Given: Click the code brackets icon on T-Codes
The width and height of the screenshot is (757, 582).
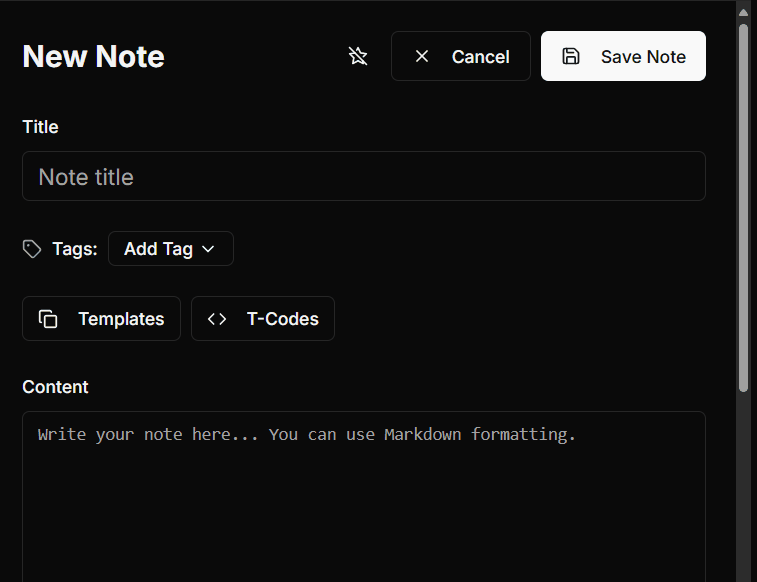Looking at the screenshot, I should coord(217,319).
